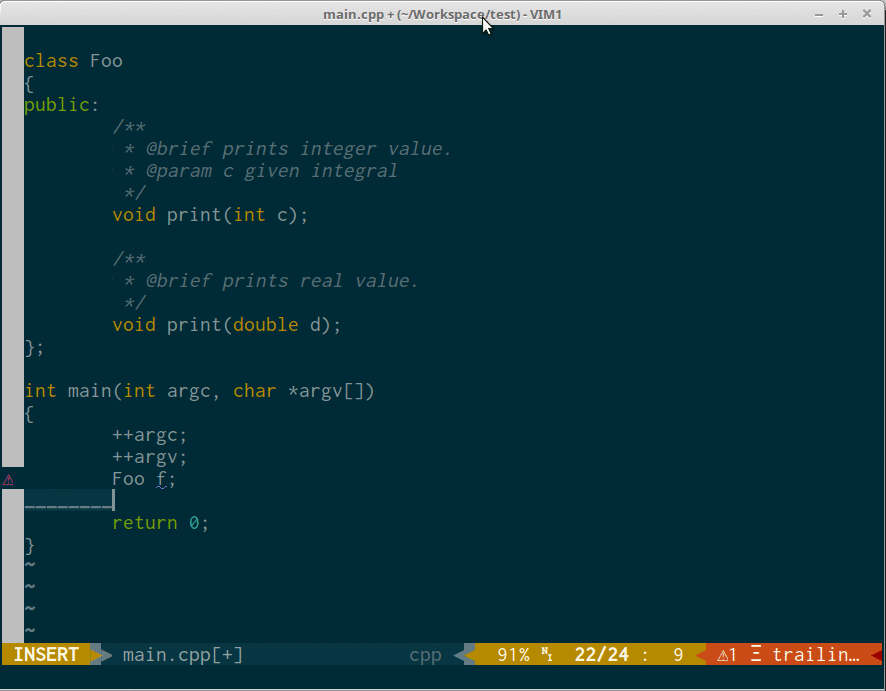Click the warning sign in the gutter
This screenshot has width=886, height=691.
(8, 480)
